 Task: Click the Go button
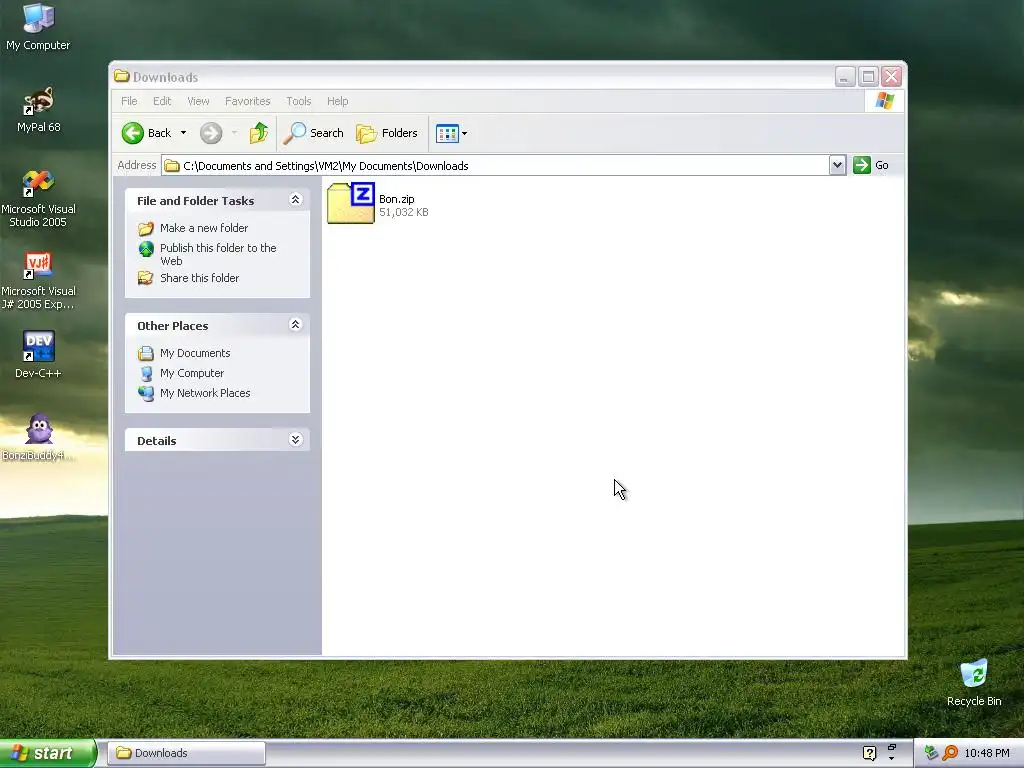(871, 165)
